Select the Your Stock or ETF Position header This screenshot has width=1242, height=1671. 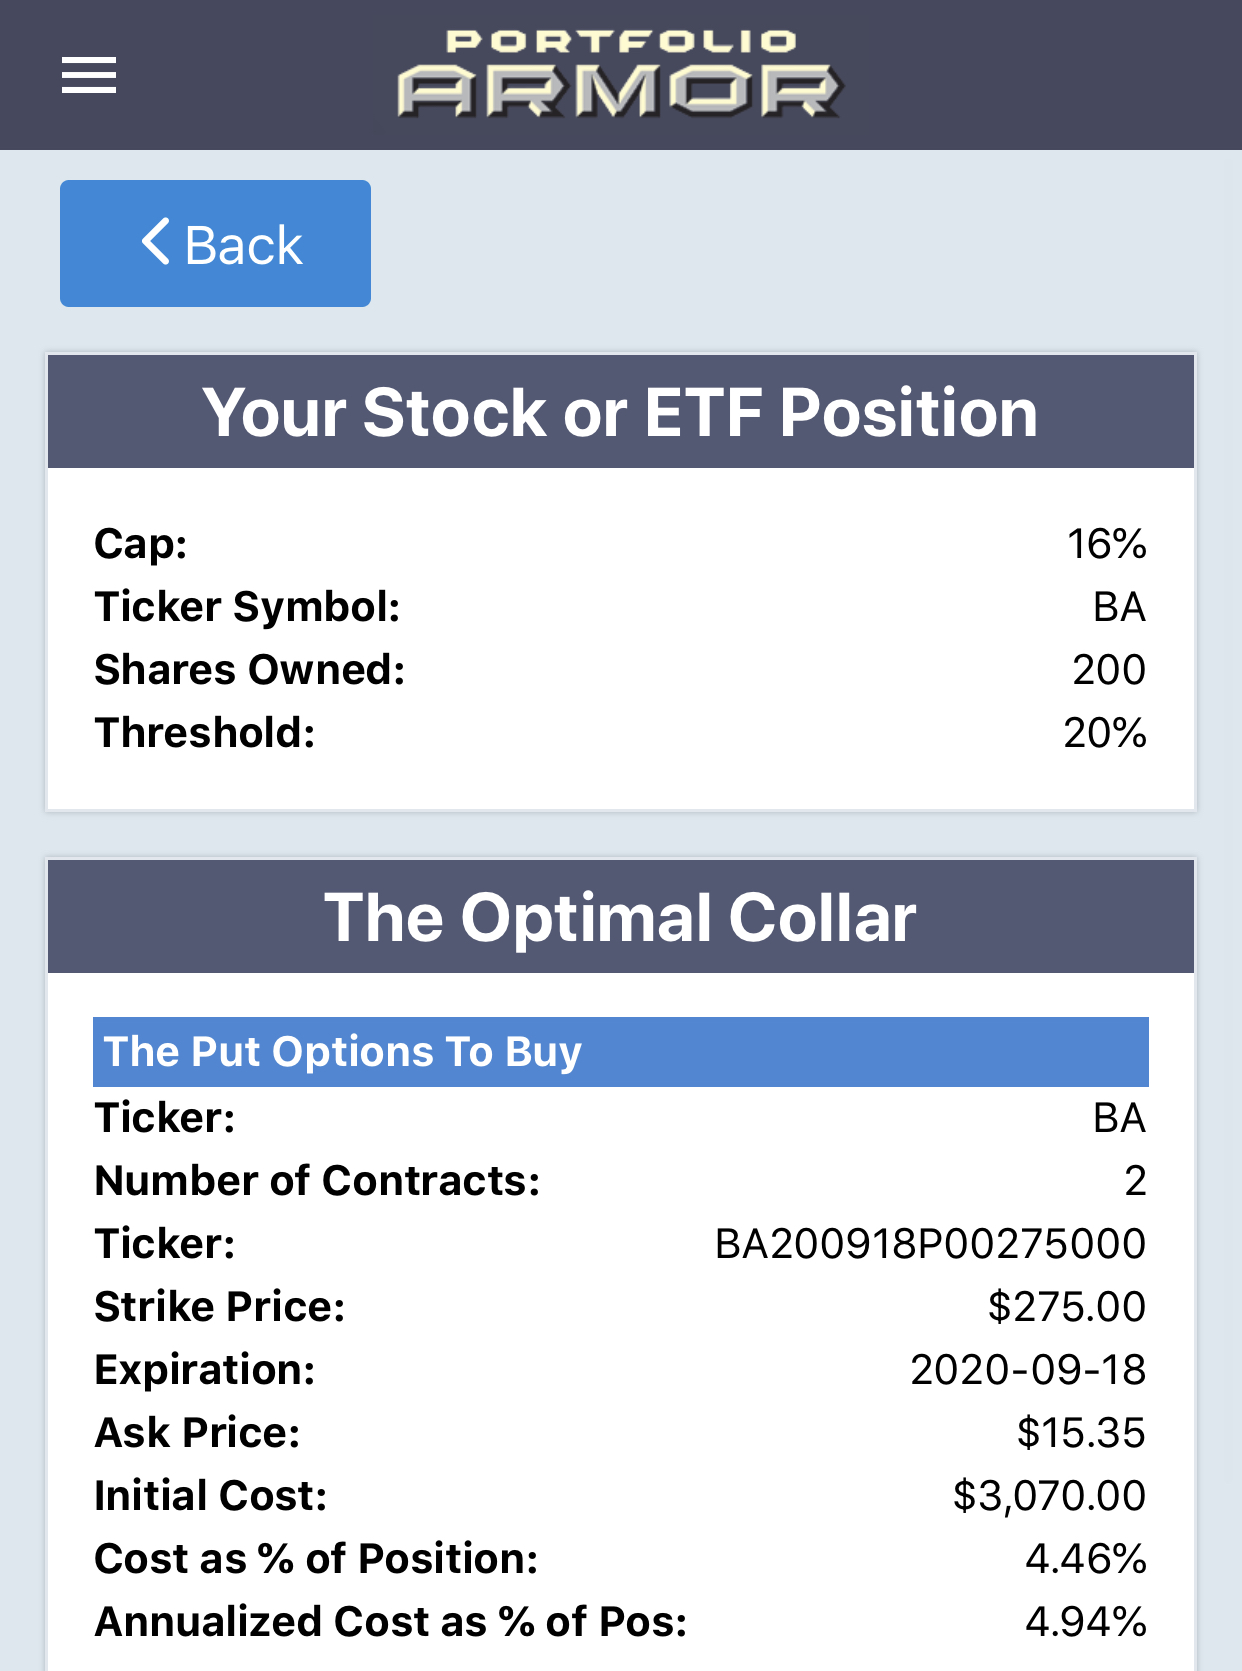point(621,412)
